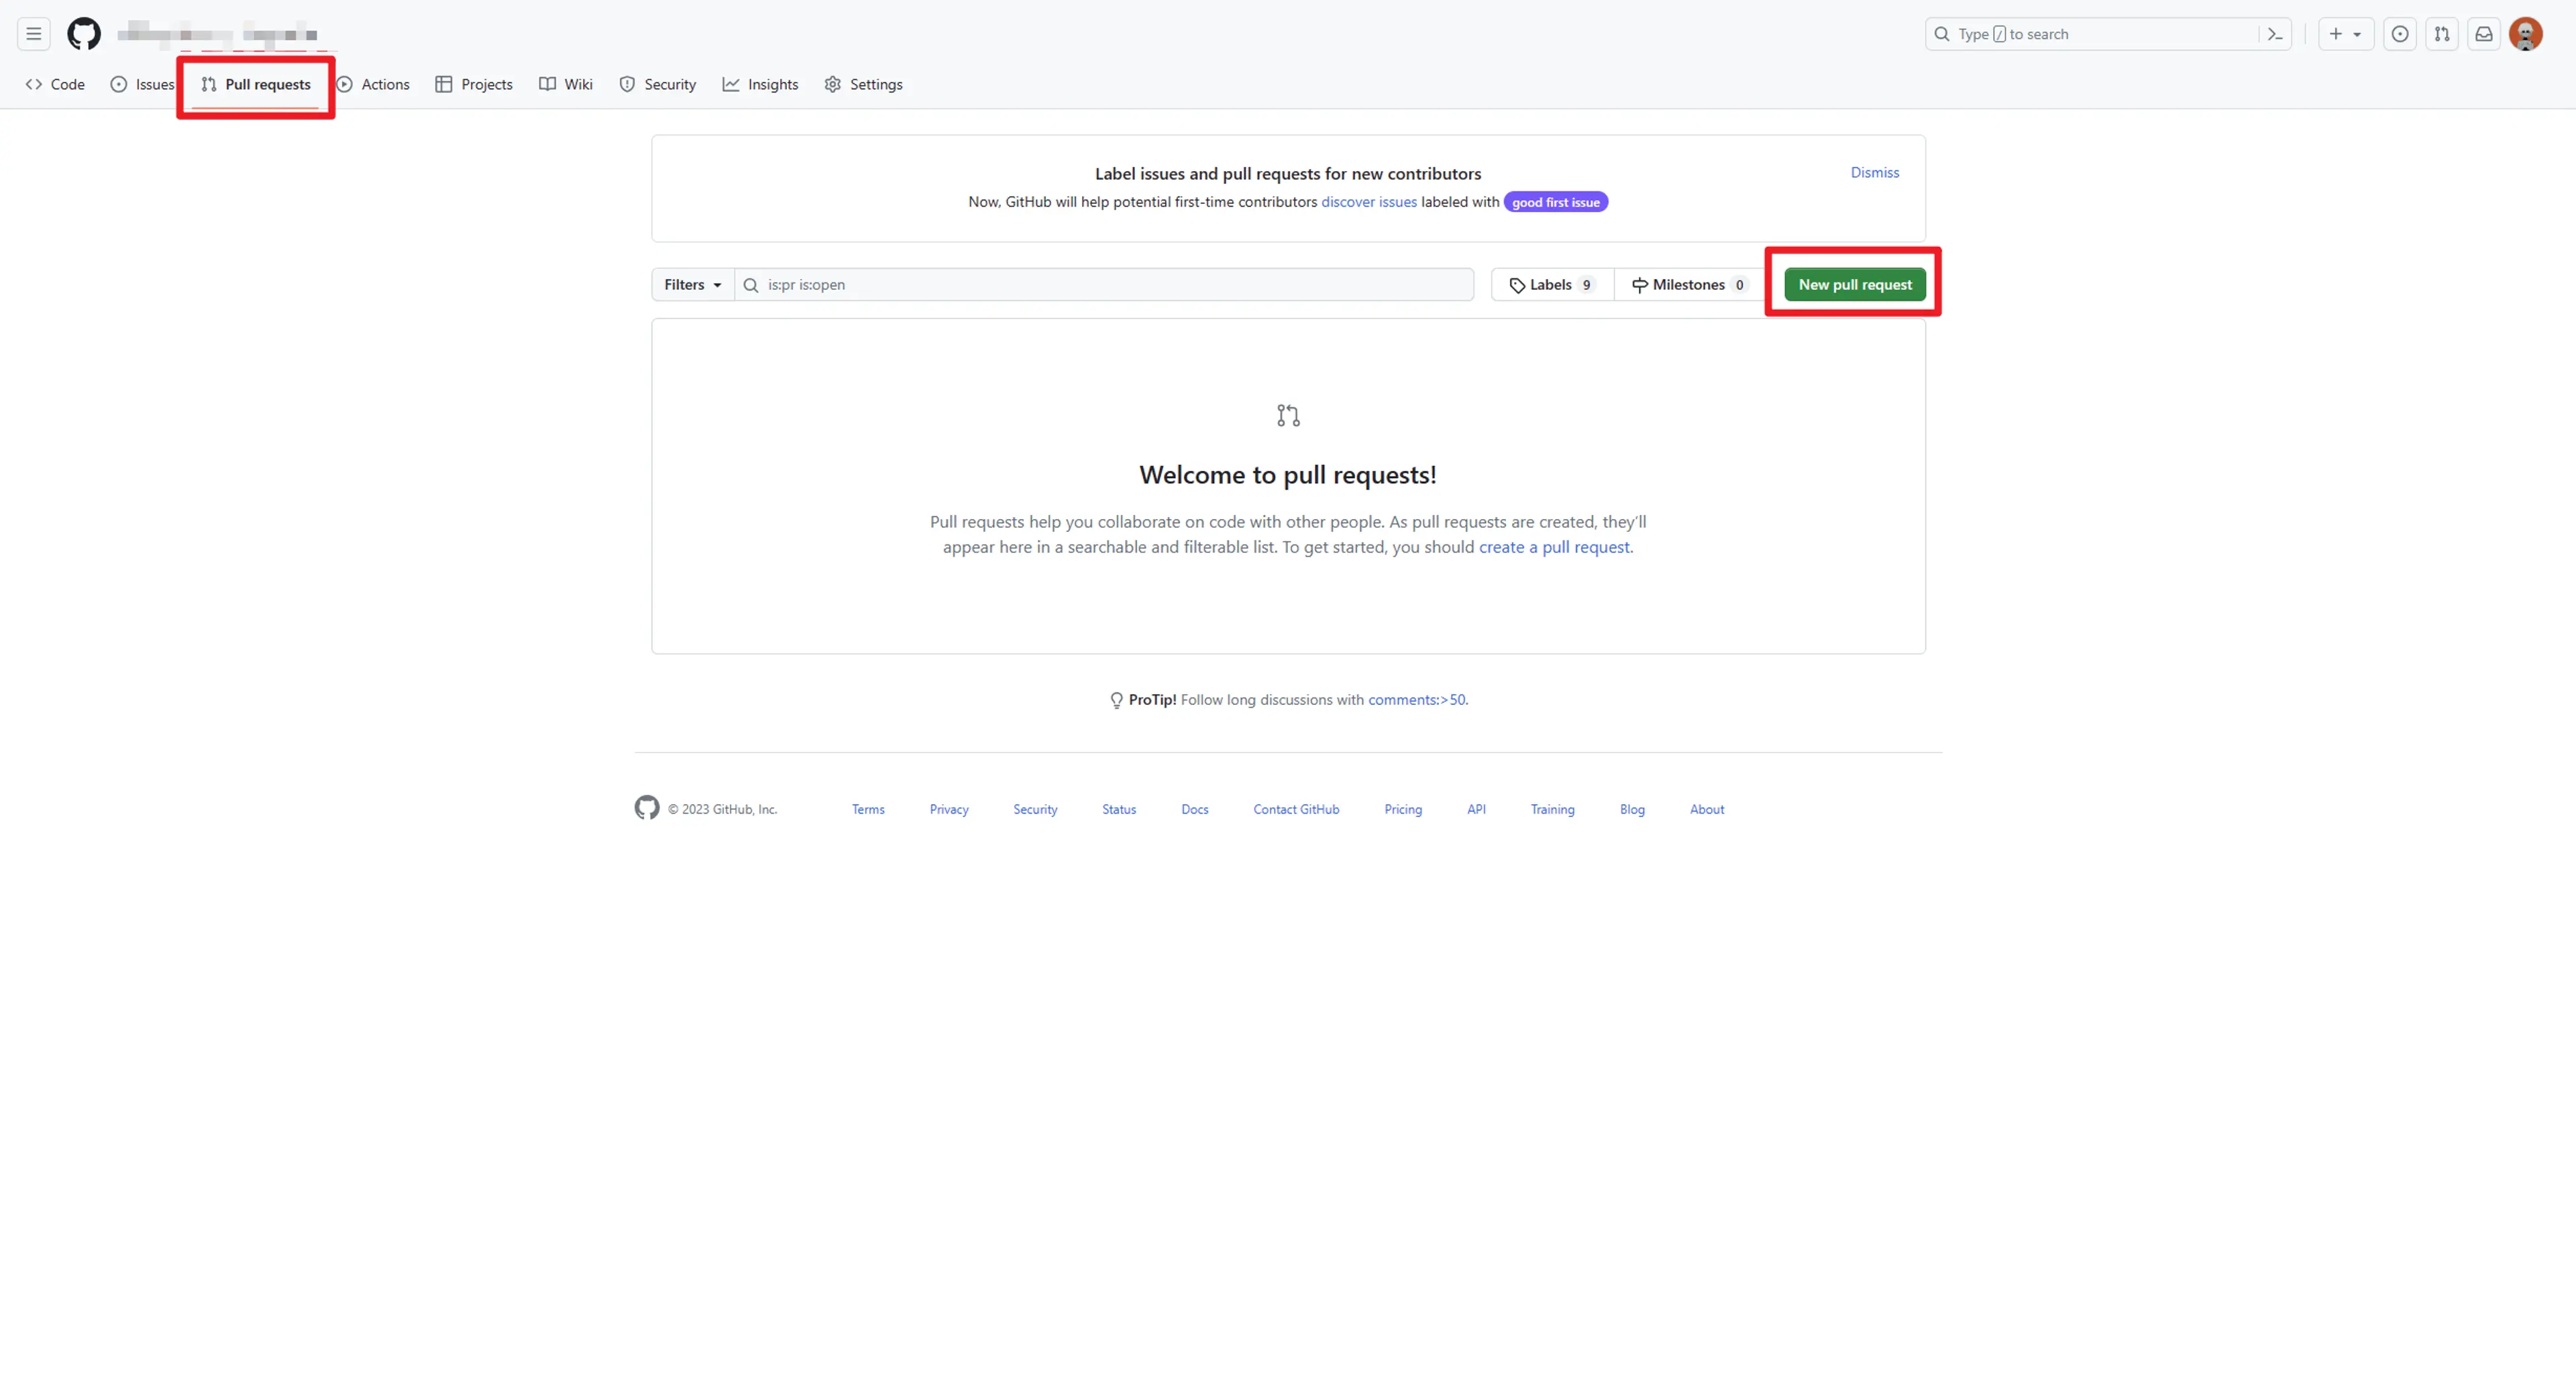This screenshot has height=1385, width=2576.
Task: Select the Pull requests tab
Action: [256, 84]
